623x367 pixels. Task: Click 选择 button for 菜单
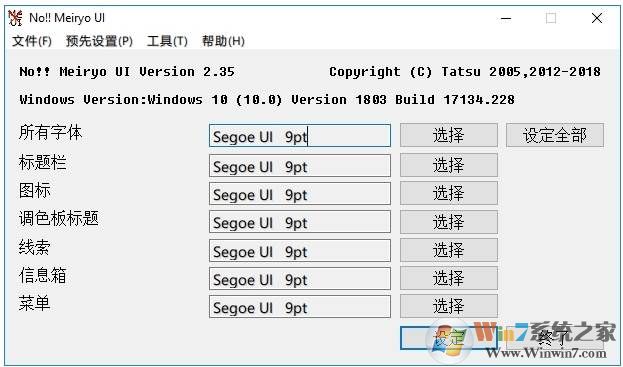[x=449, y=306]
